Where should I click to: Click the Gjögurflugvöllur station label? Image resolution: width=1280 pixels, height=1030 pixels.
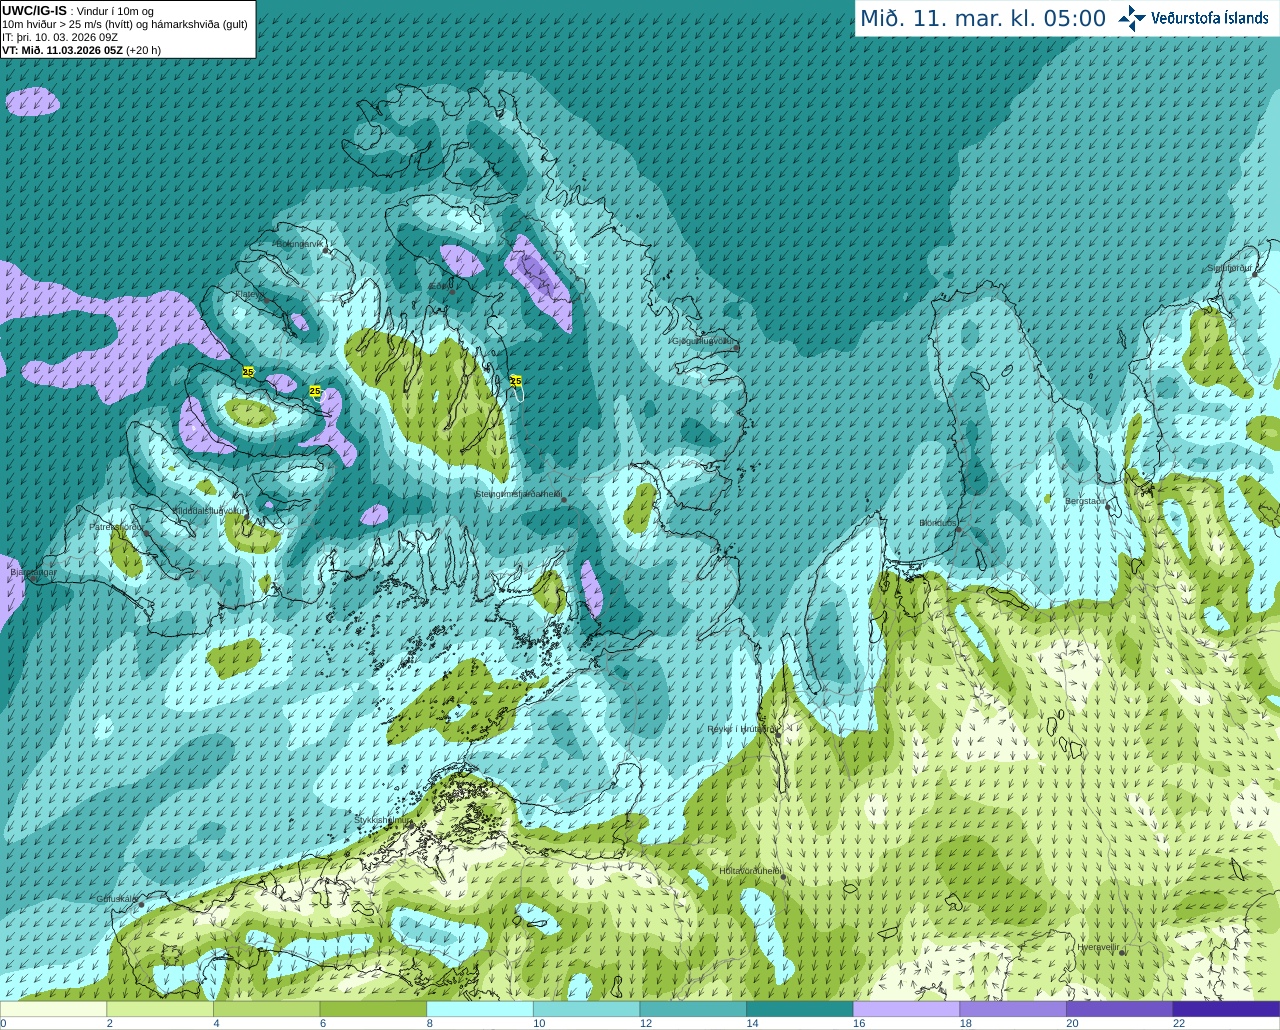(703, 341)
